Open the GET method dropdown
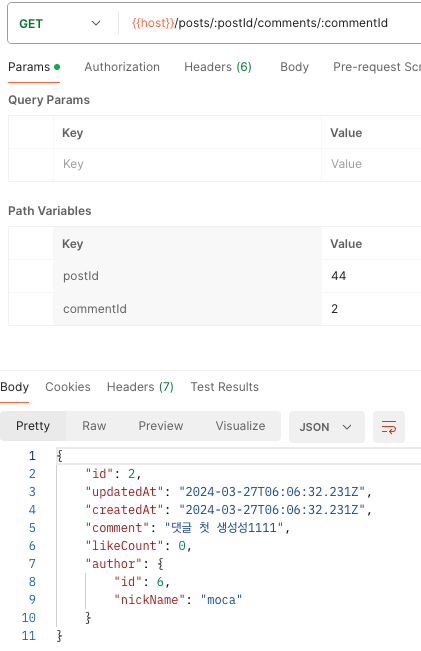The width and height of the screenshot is (421, 651). tap(60, 23)
